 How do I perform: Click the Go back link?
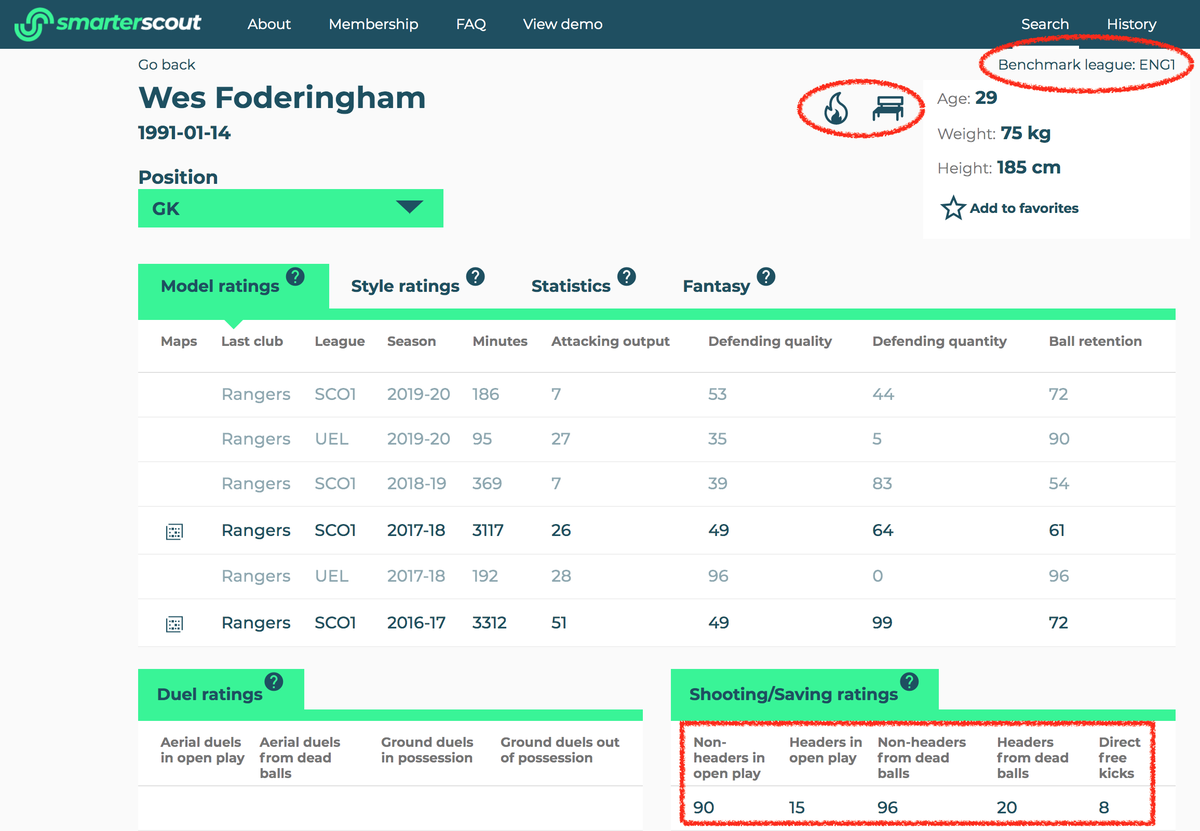167,64
